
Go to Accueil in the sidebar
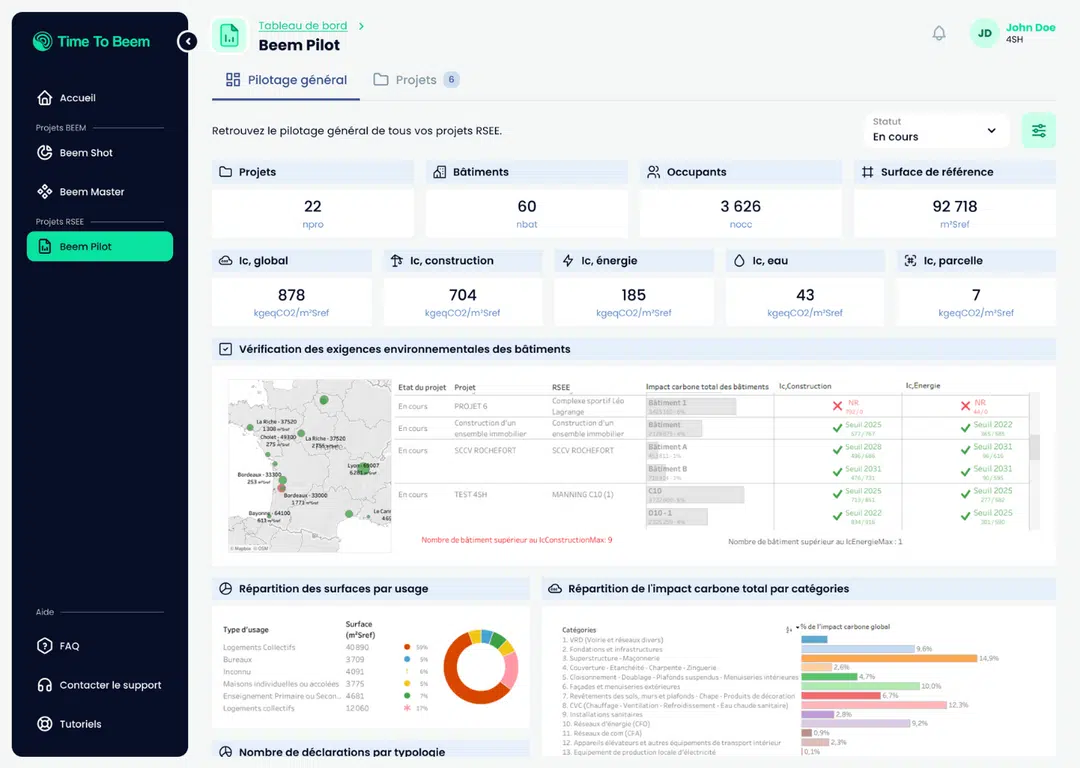[100, 98]
